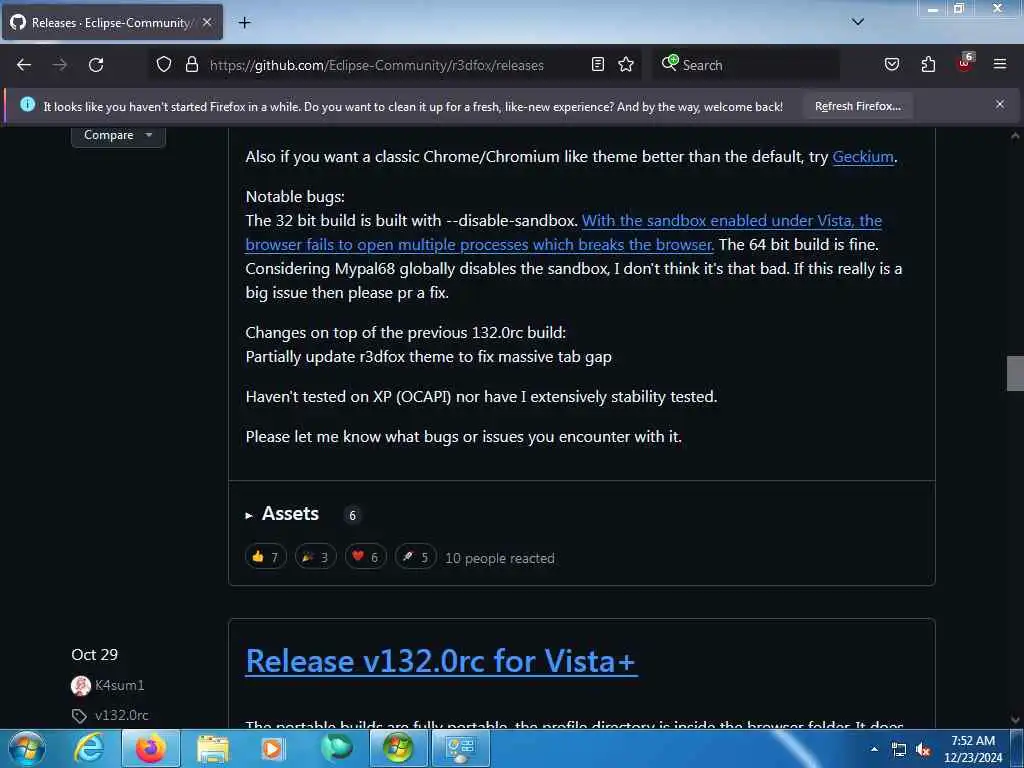Bookmark this page with the star icon

[626, 65]
